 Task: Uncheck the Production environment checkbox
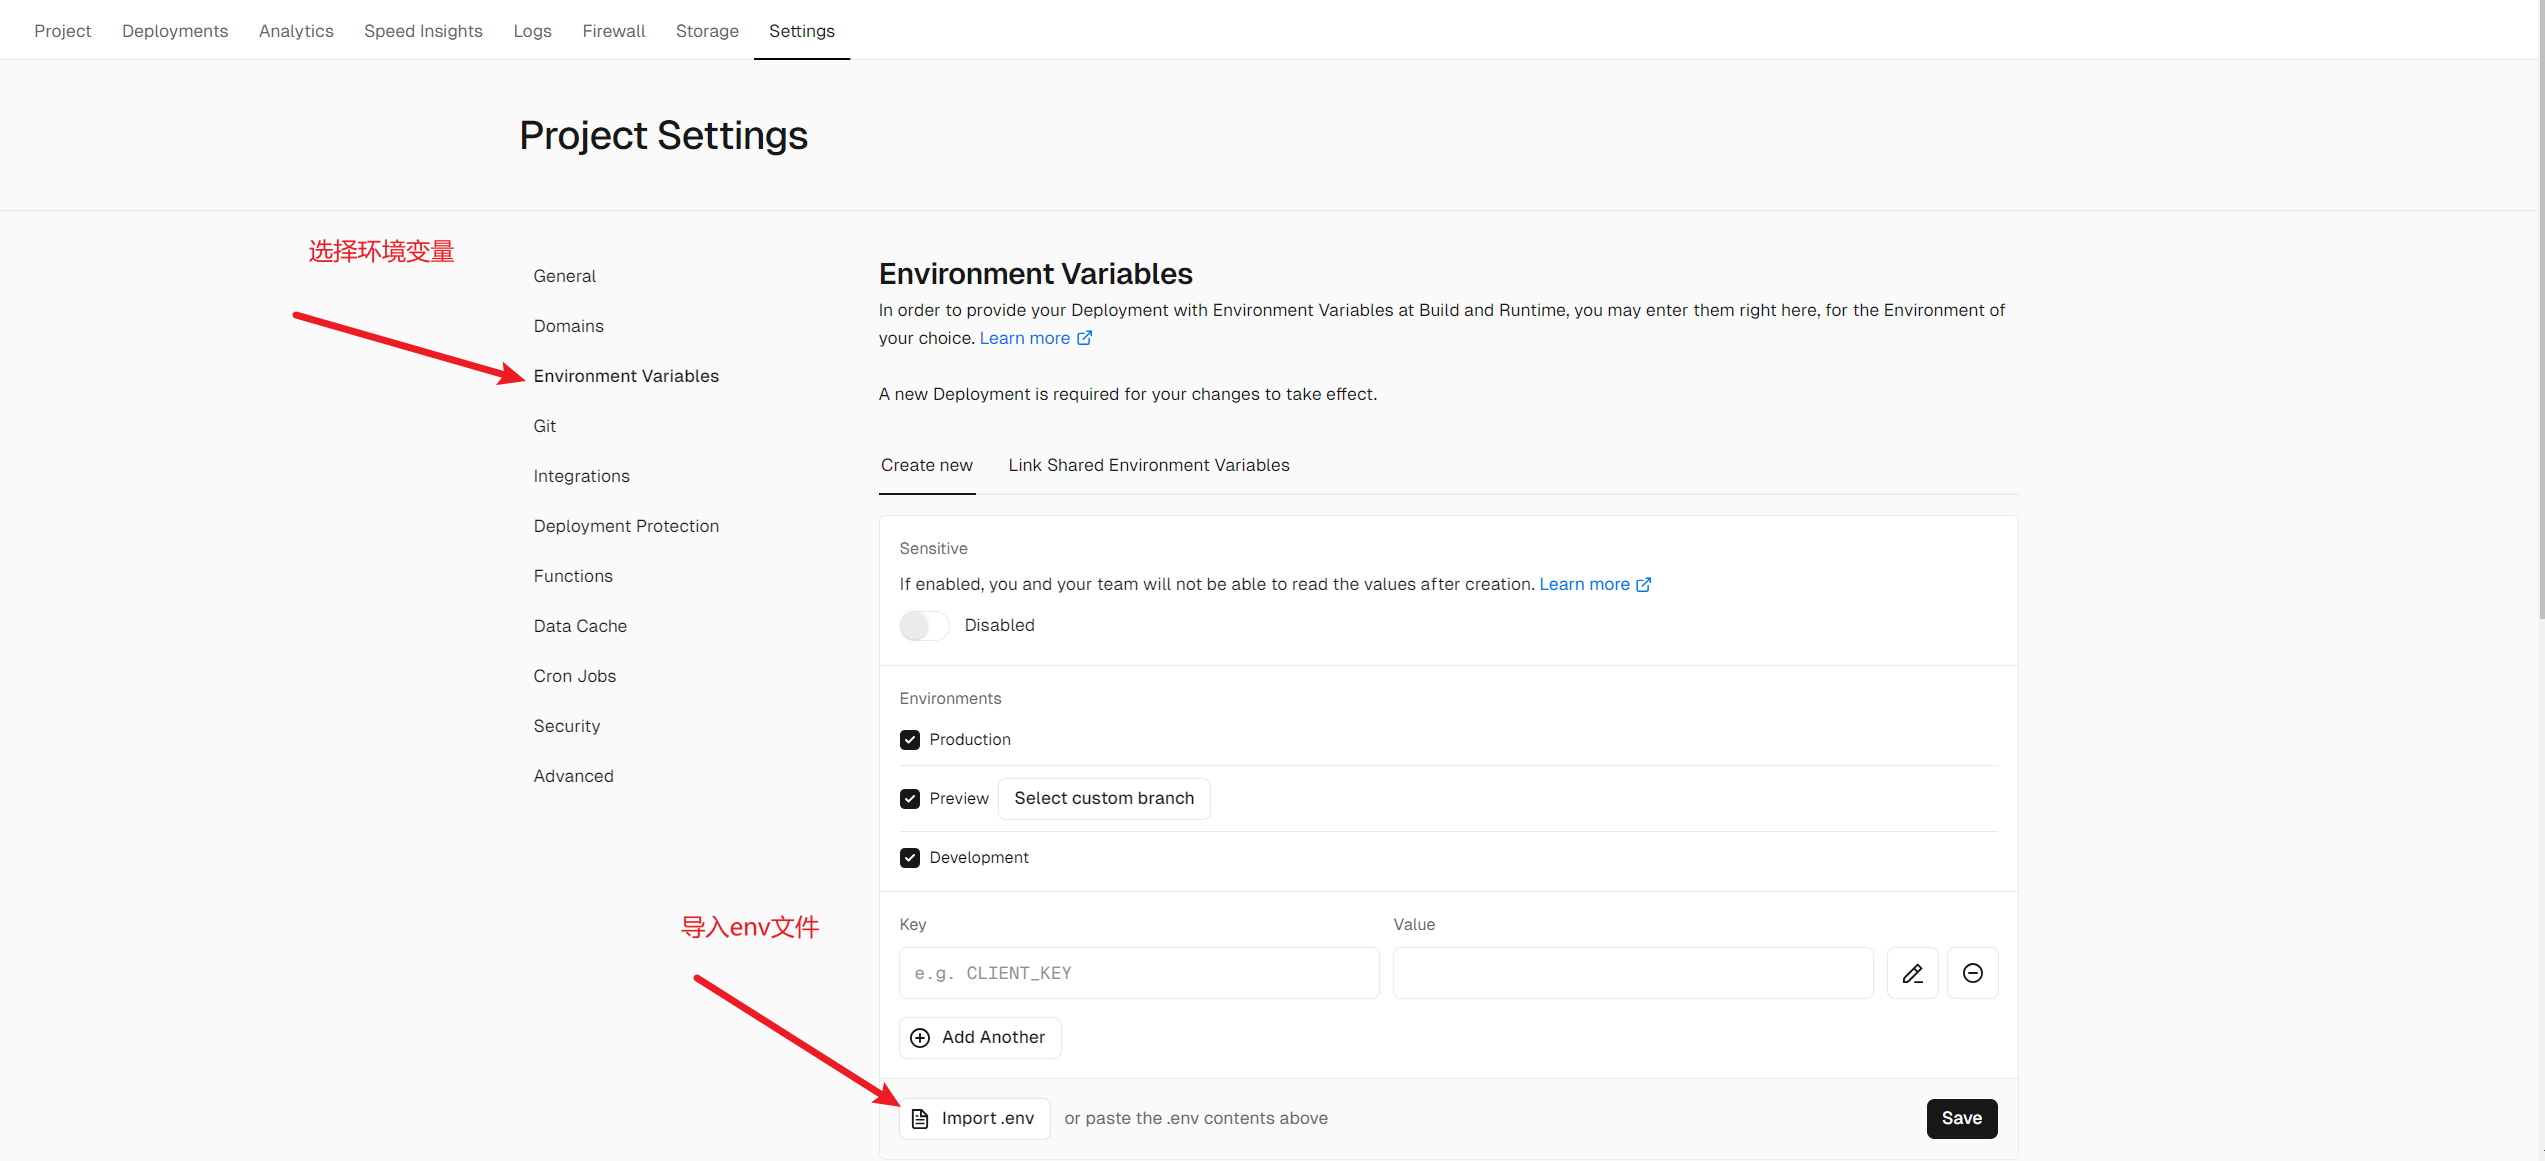(909, 740)
